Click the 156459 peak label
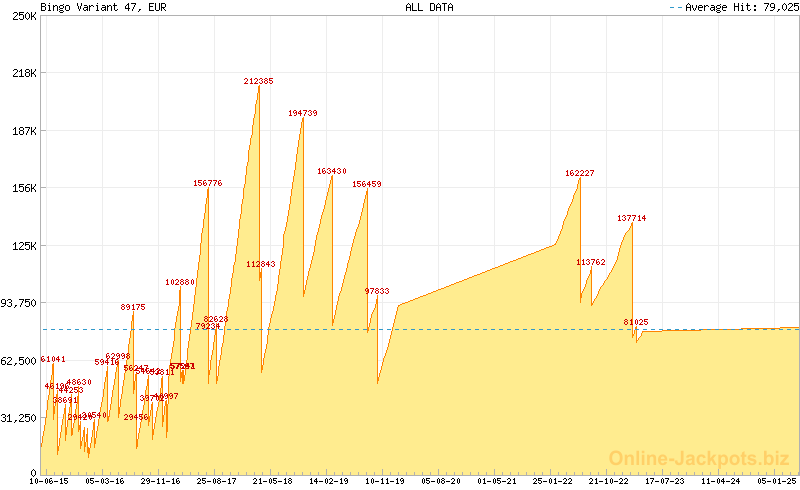The image size is (800, 490). click(367, 184)
